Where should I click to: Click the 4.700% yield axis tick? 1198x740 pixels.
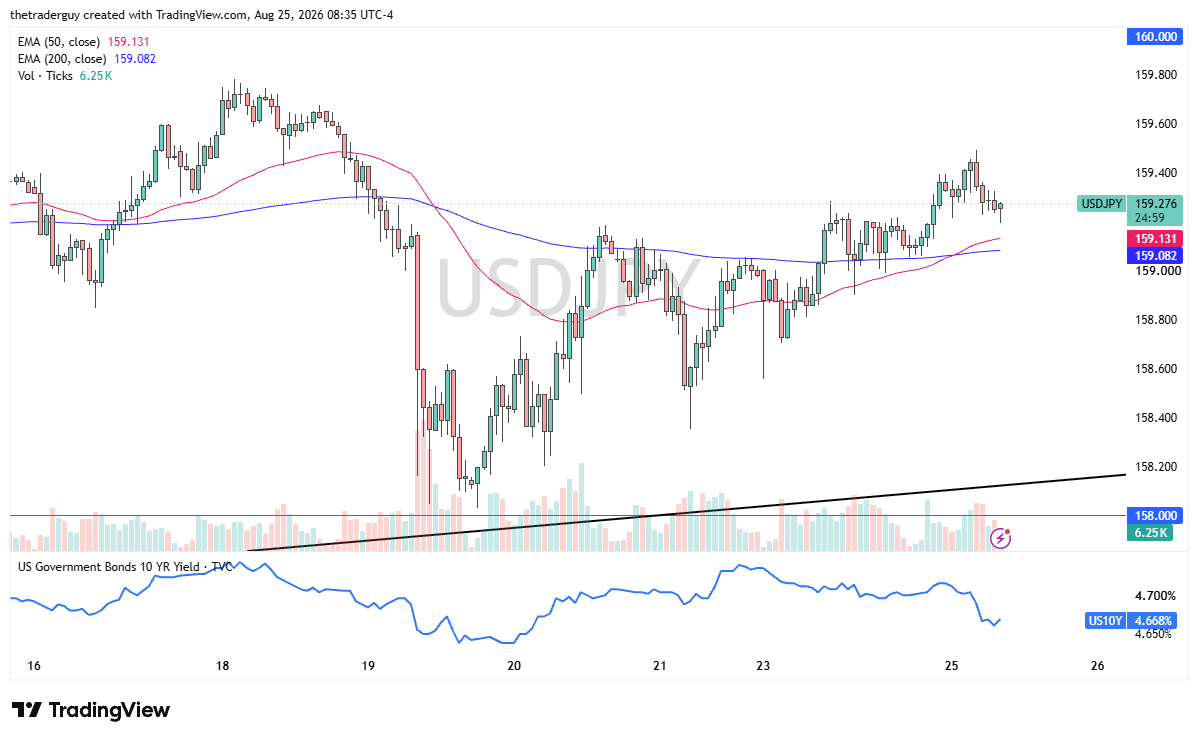1155,596
